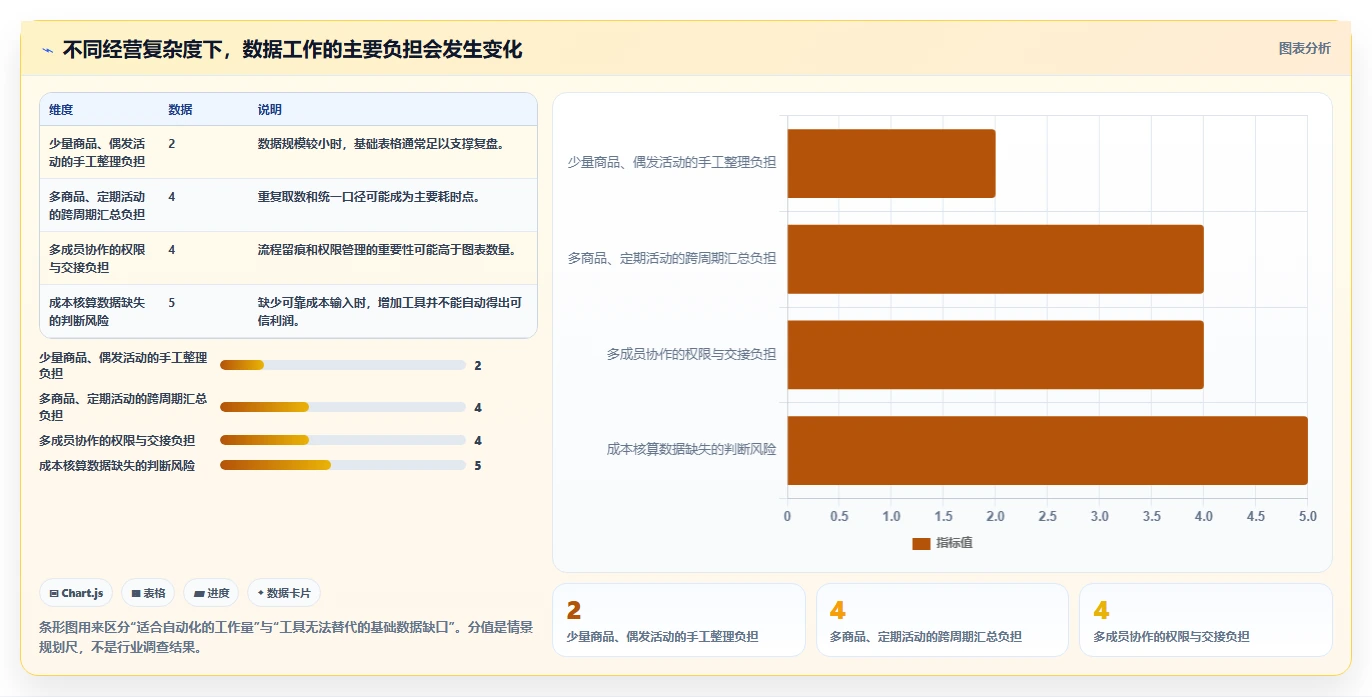
Task: Click the description 数据规模较小时，基础表格通常足以支撑复盘
Action: [x=381, y=143]
